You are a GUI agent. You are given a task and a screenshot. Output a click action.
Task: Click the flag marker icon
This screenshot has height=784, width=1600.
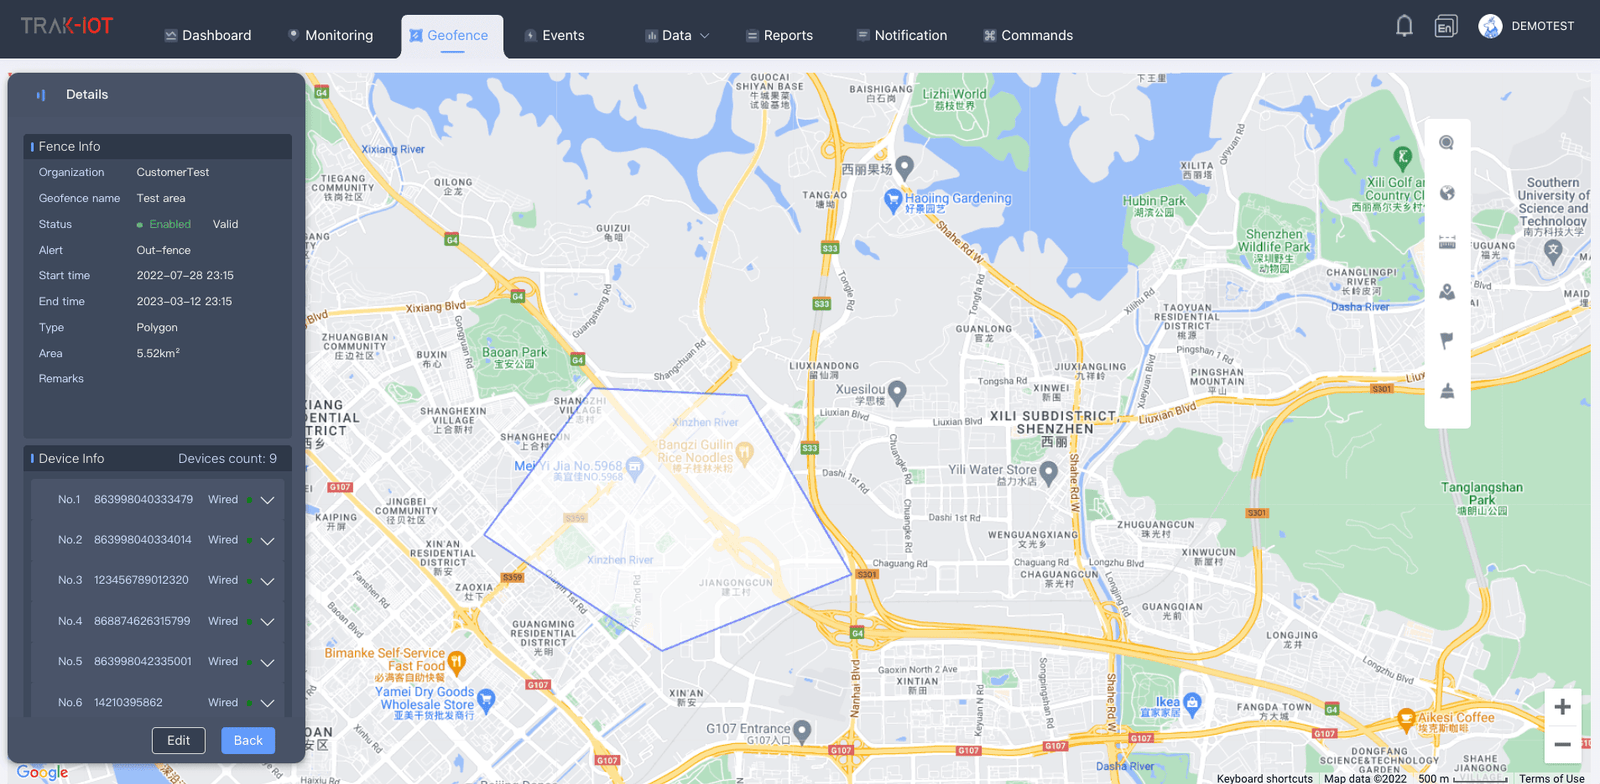click(x=1446, y=341)
